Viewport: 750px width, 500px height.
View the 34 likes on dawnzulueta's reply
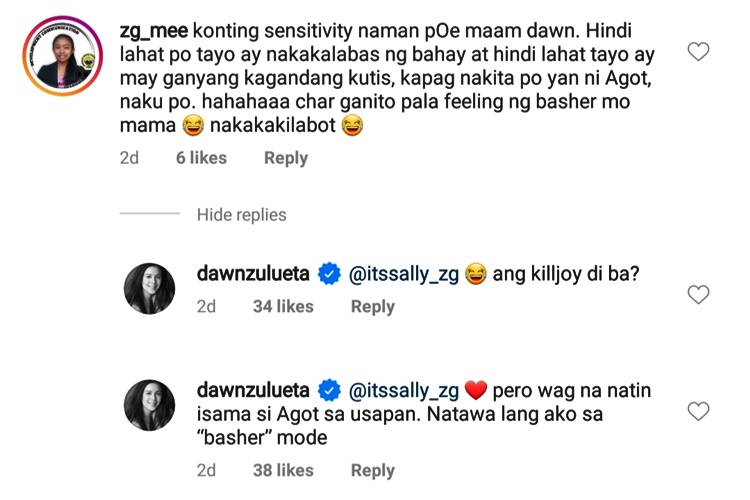283,307
